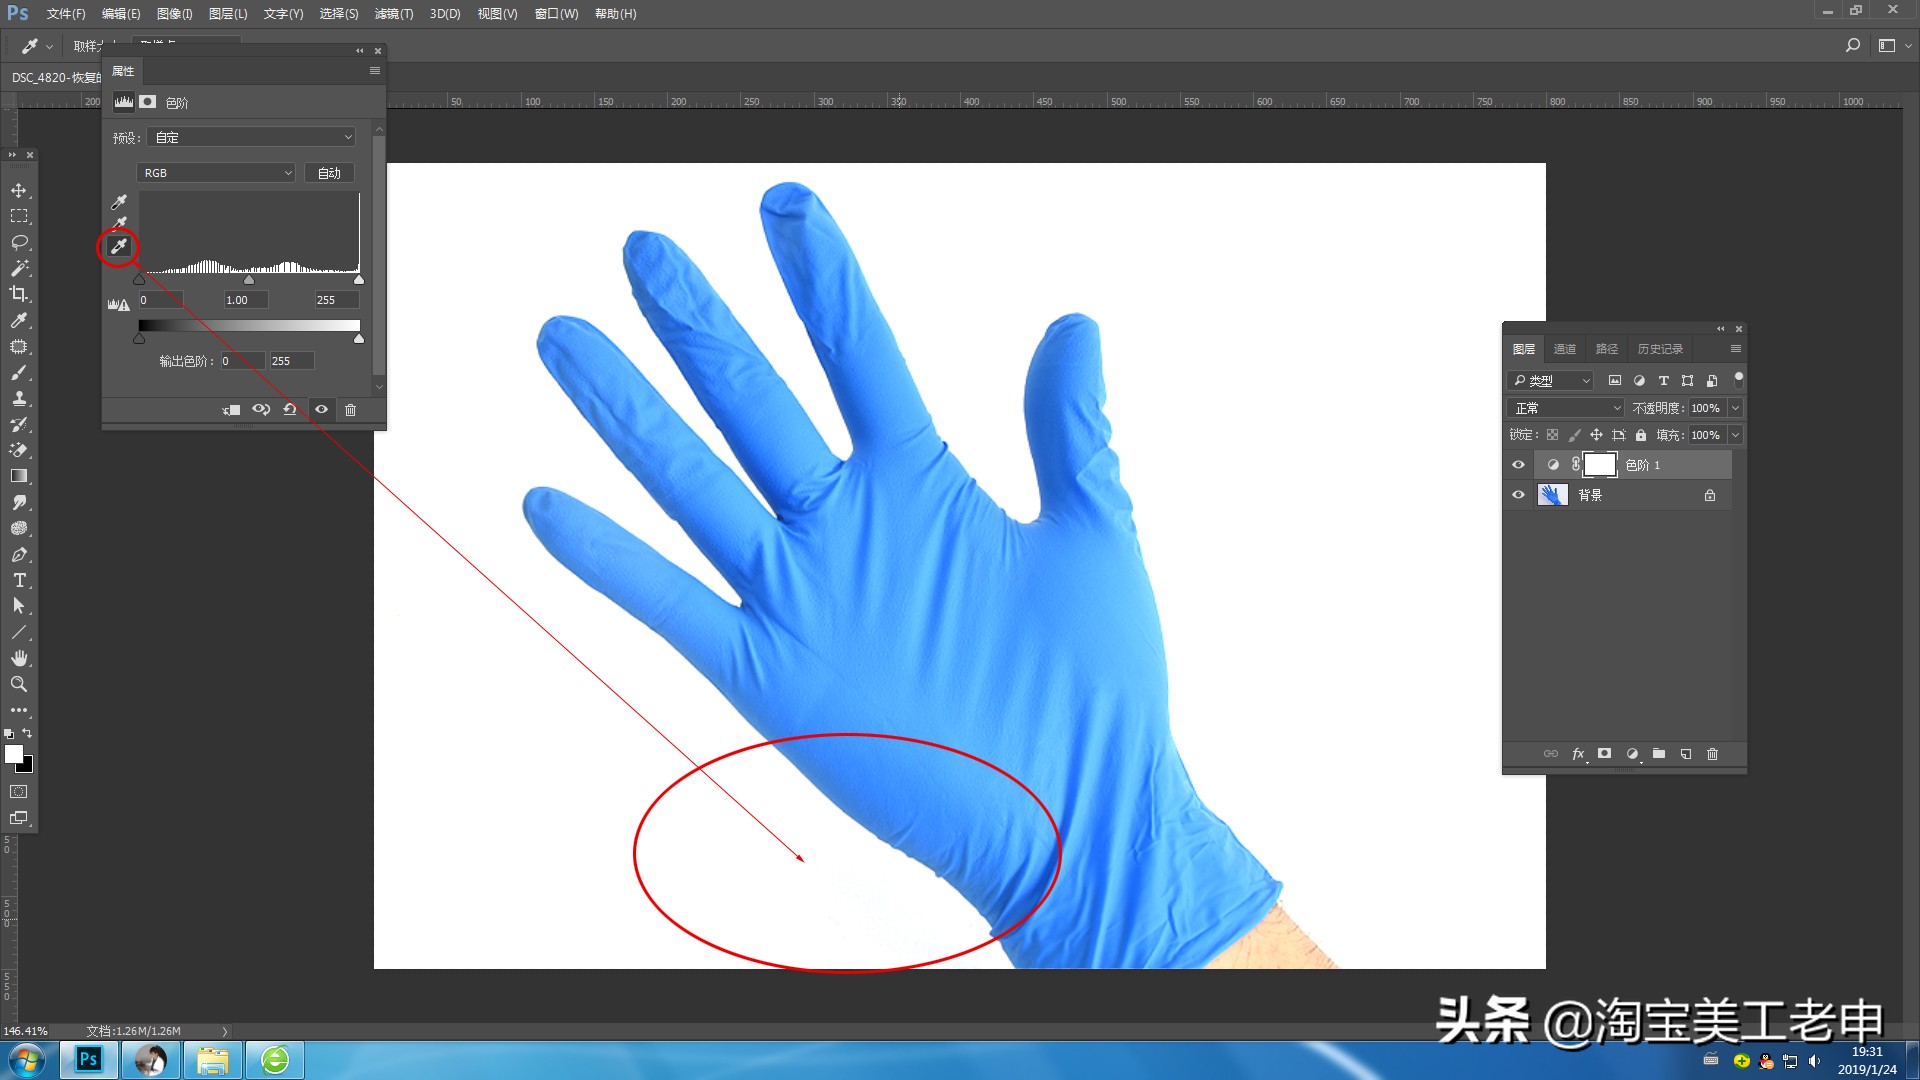Viewport: 1920px width, 1080px height.
Task: Delete the adjustment layer via properties trash icon
Action: point(350,410)
